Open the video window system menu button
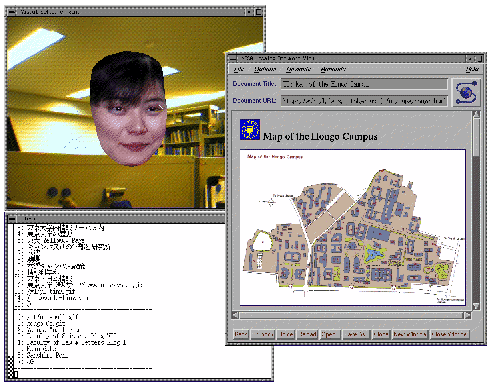492x385 pixels. (x=11, y=12)
